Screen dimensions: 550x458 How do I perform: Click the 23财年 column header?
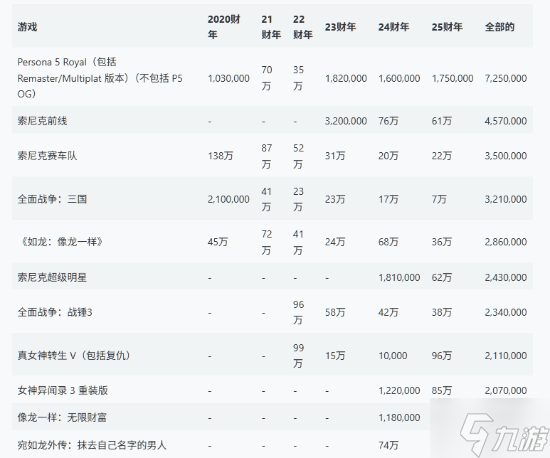click(x=340, y=27)
